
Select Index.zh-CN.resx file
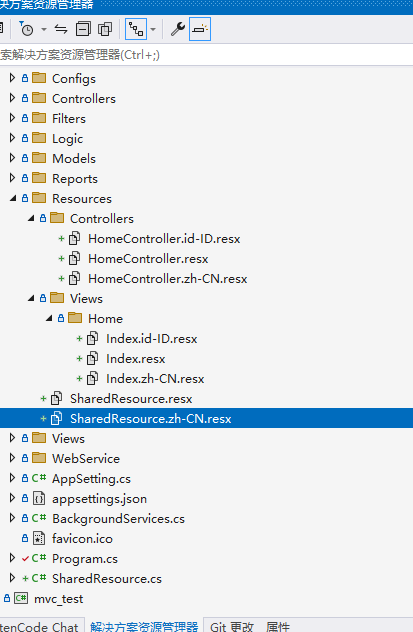coord(155,378)
